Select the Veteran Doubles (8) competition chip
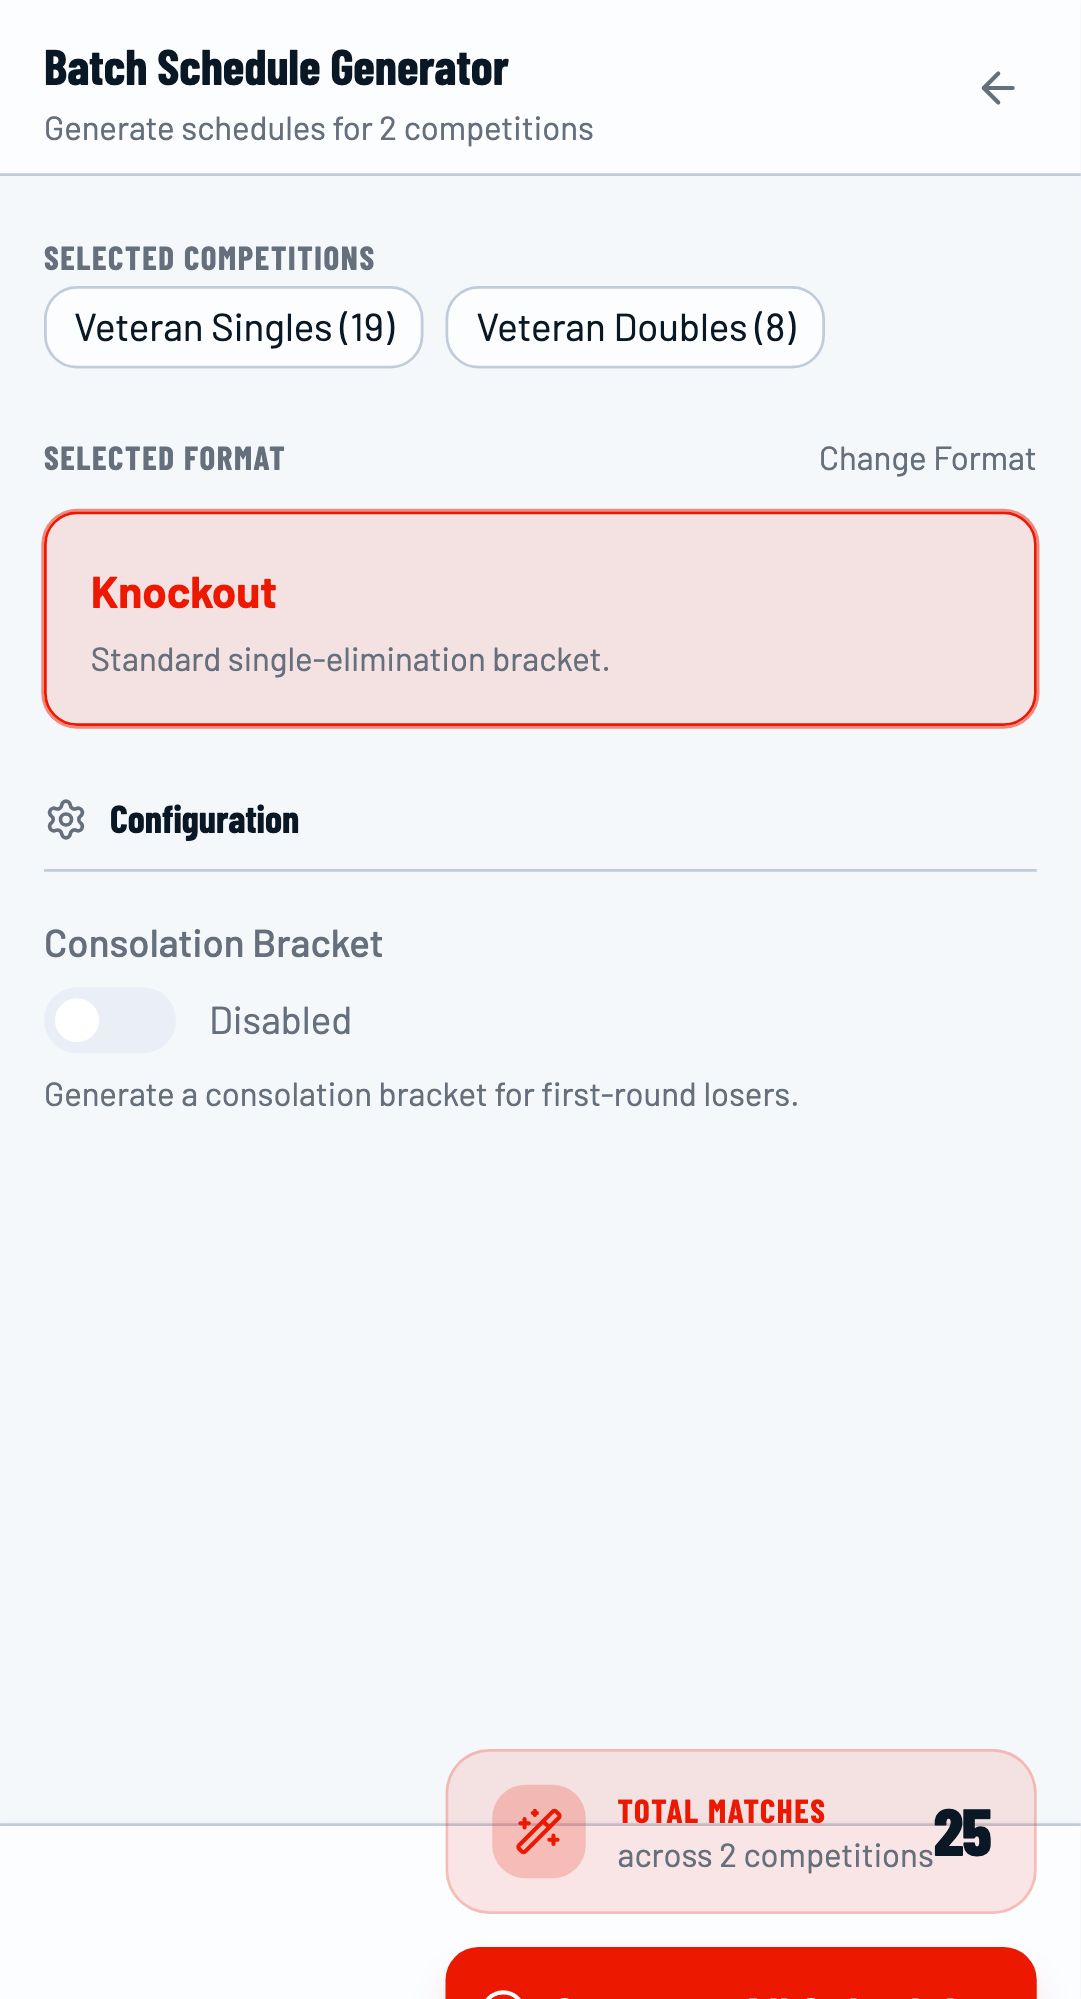This screenshot has width=1081, height=1999. (x=636, y=327)
